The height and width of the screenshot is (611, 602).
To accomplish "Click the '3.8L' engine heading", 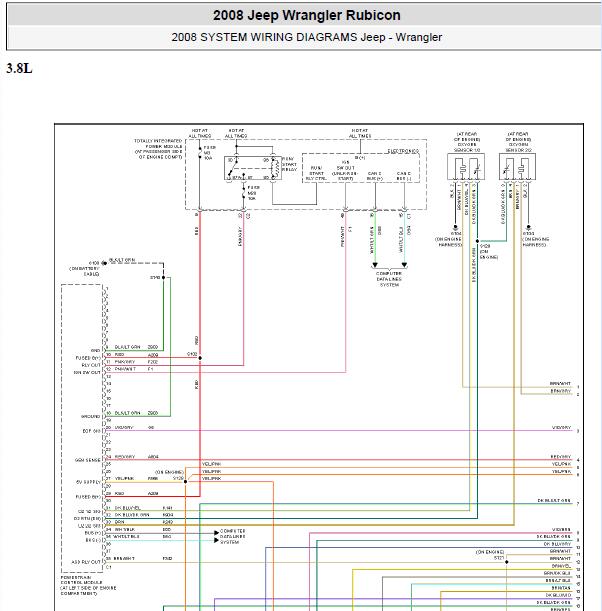I will tap(19, 69).
